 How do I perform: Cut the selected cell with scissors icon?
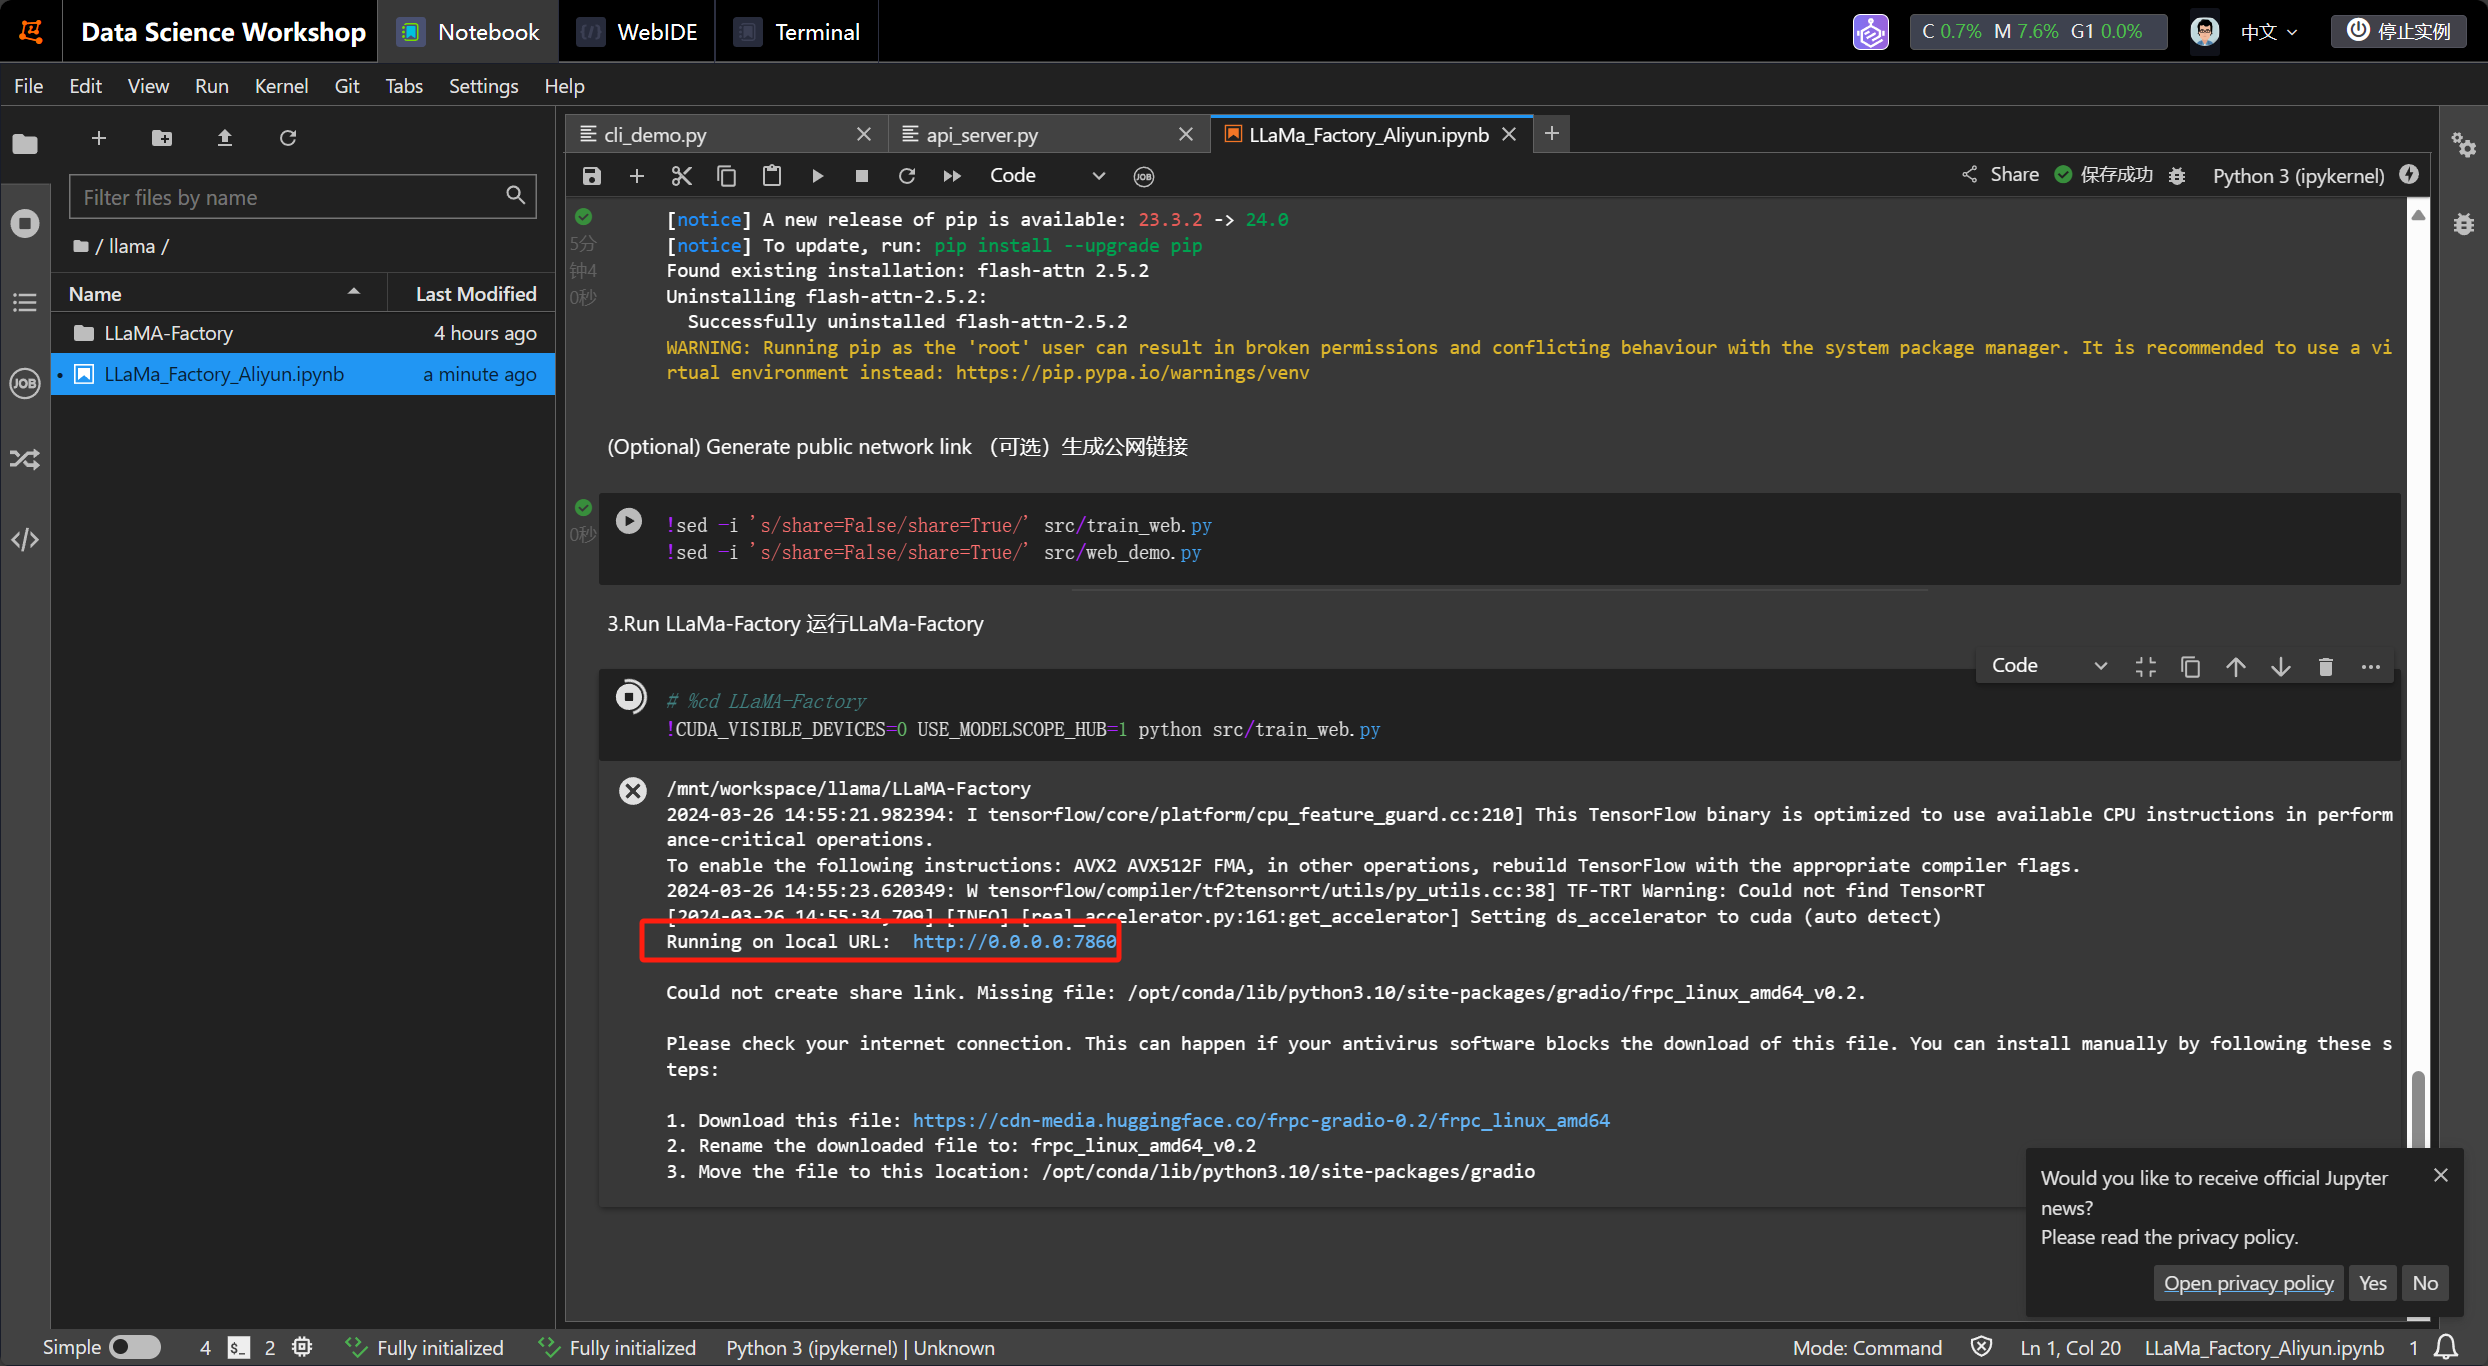[682, 176]
